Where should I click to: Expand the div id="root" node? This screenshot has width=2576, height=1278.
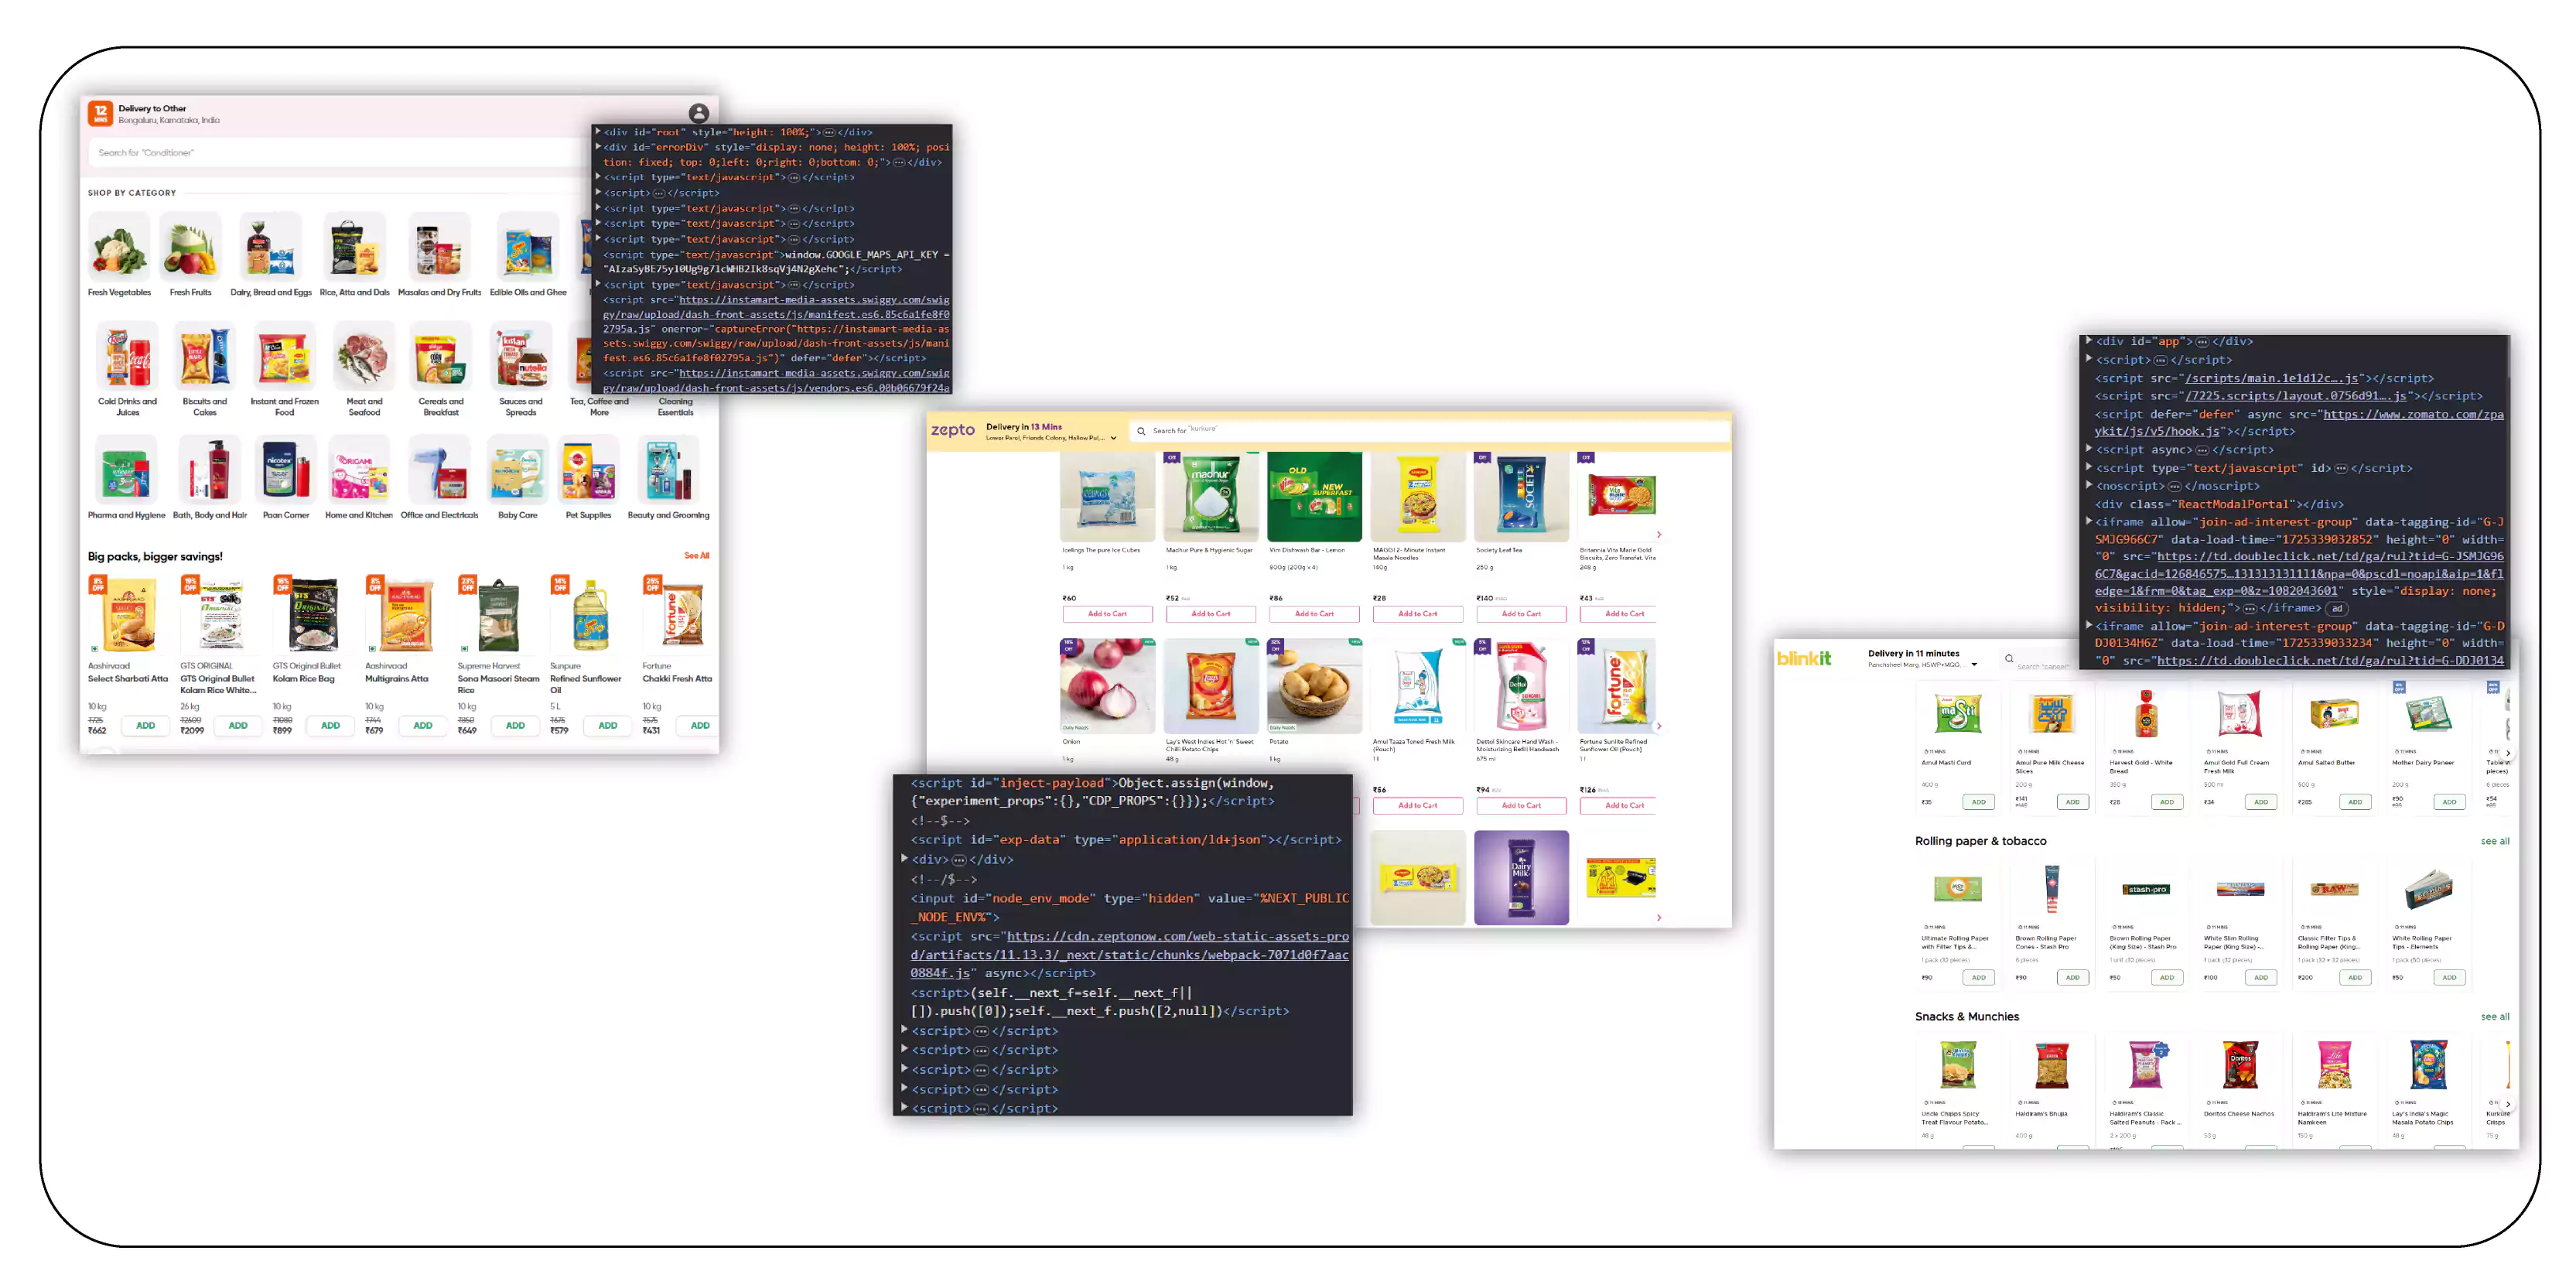(598, 131)
